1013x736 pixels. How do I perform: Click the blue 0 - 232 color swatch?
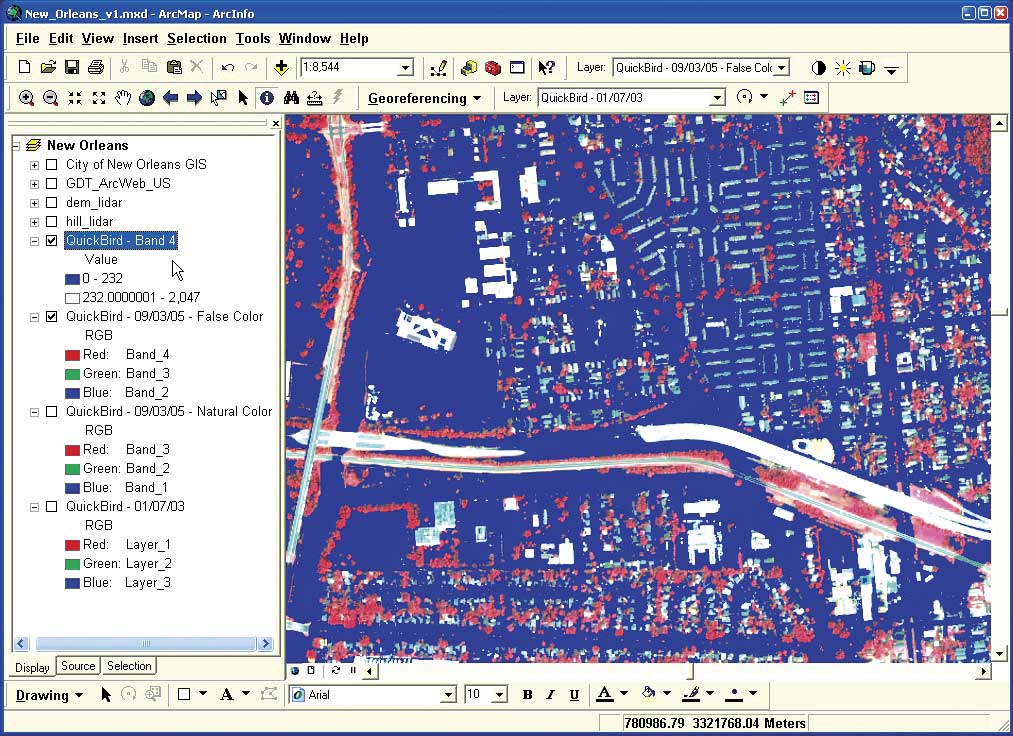(71, 279)
